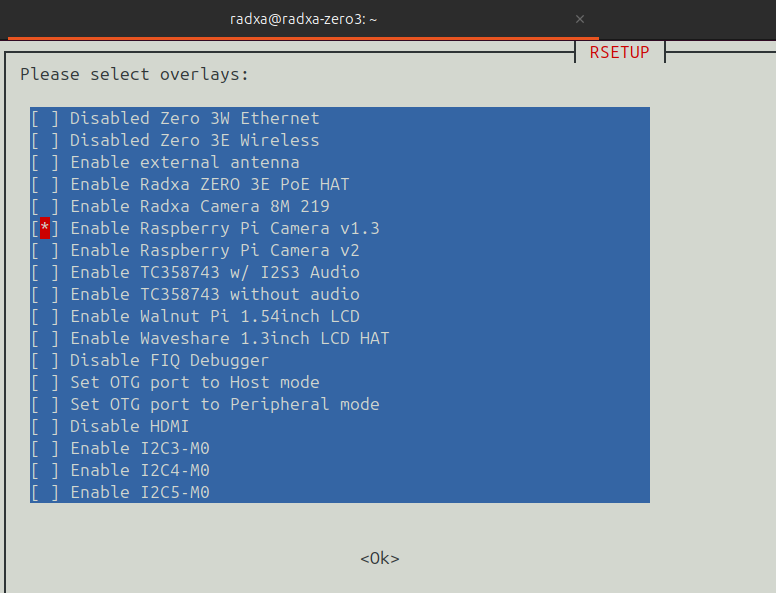Check Set OTG port to Peripheral mode checkbox

[x=45, y=404]
